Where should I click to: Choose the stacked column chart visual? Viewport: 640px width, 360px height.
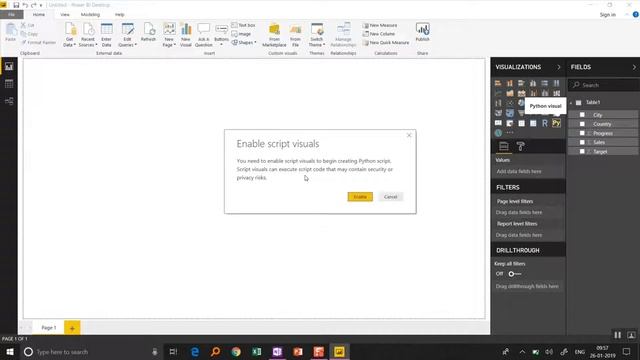pos(510,83)
